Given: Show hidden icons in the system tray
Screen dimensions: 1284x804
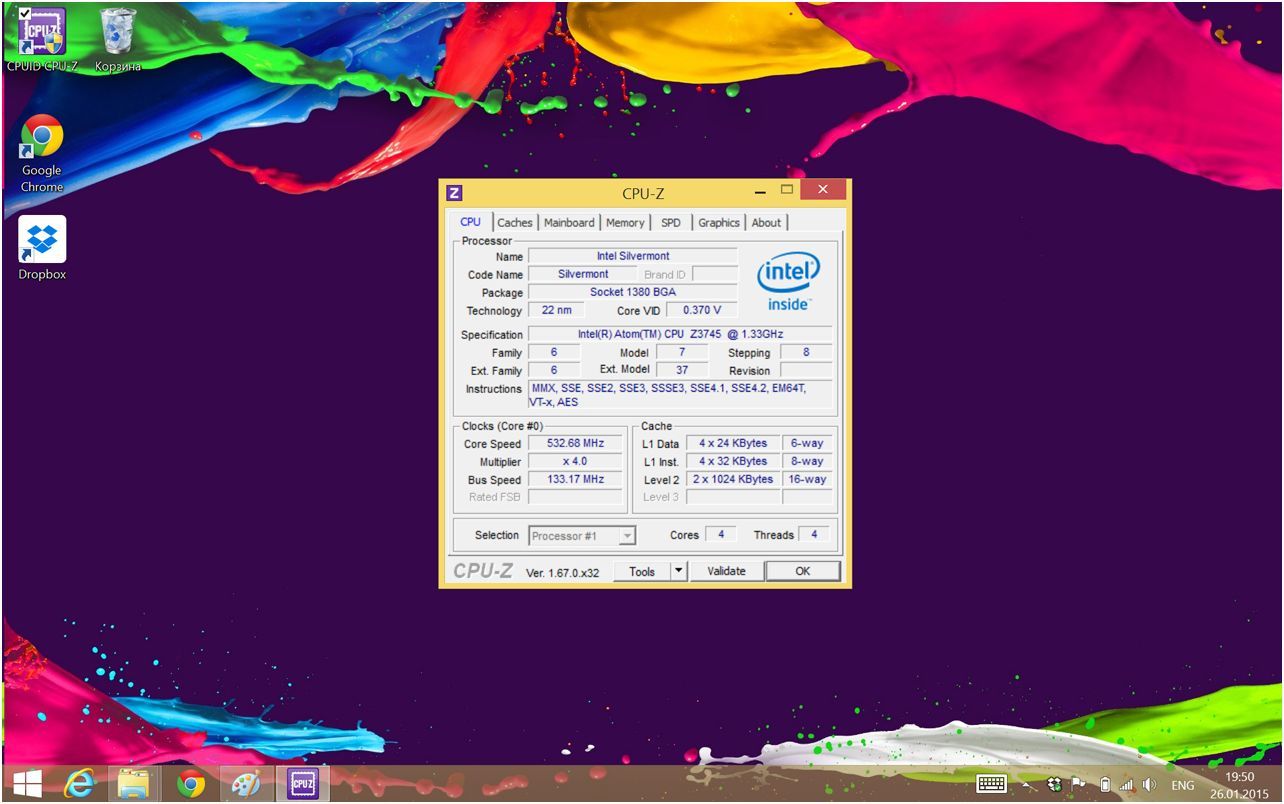Looking at the screenshot, I should 1027,786.
